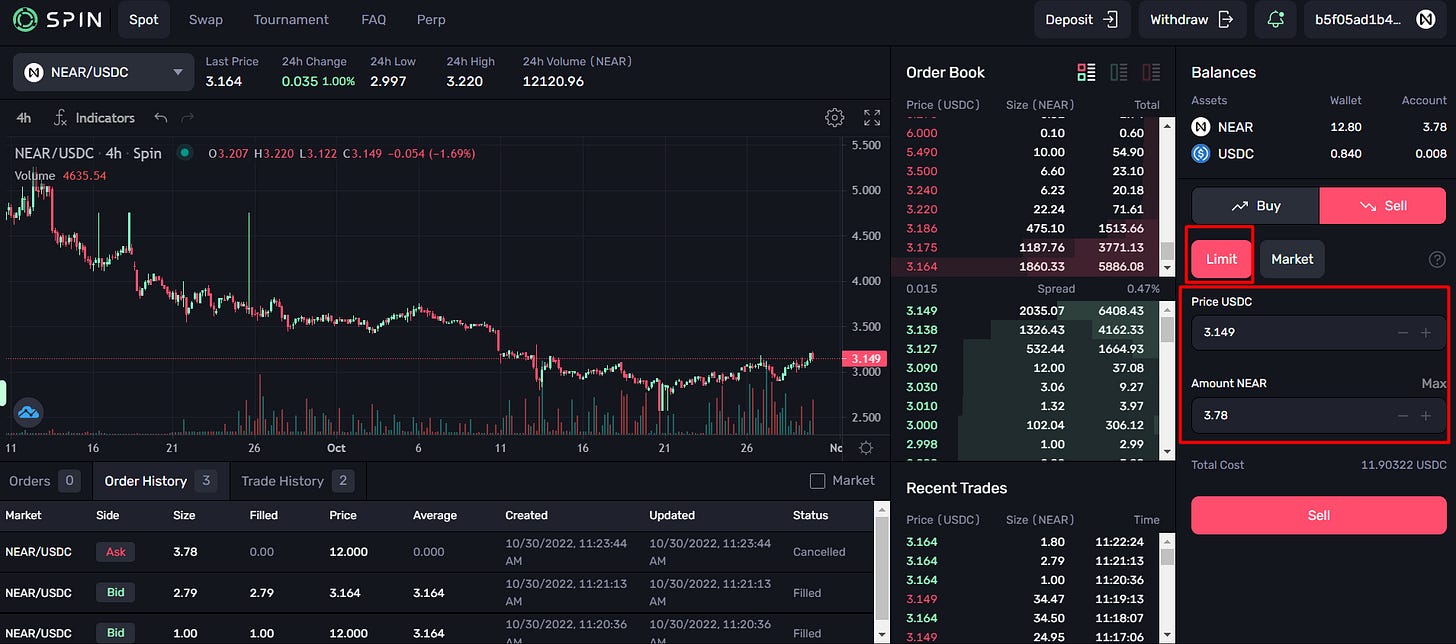1456x644 pixels.
Task: Click chart time axis settings icon
Action: coord(866,448)
